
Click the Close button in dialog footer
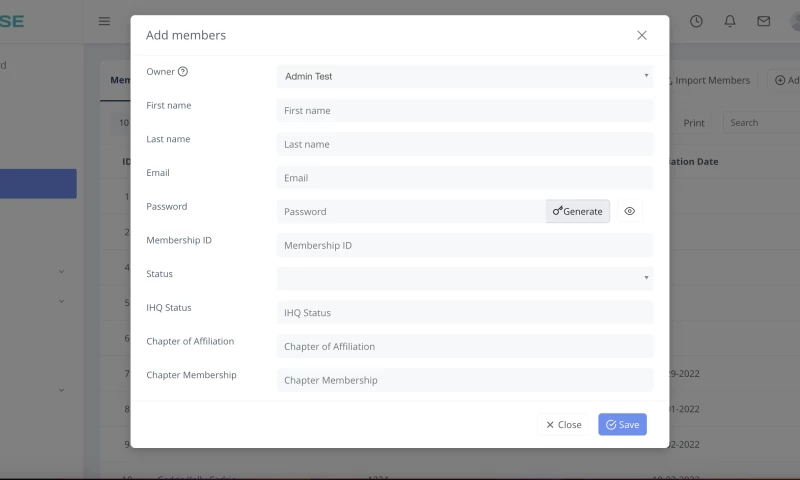coord(564,424)
